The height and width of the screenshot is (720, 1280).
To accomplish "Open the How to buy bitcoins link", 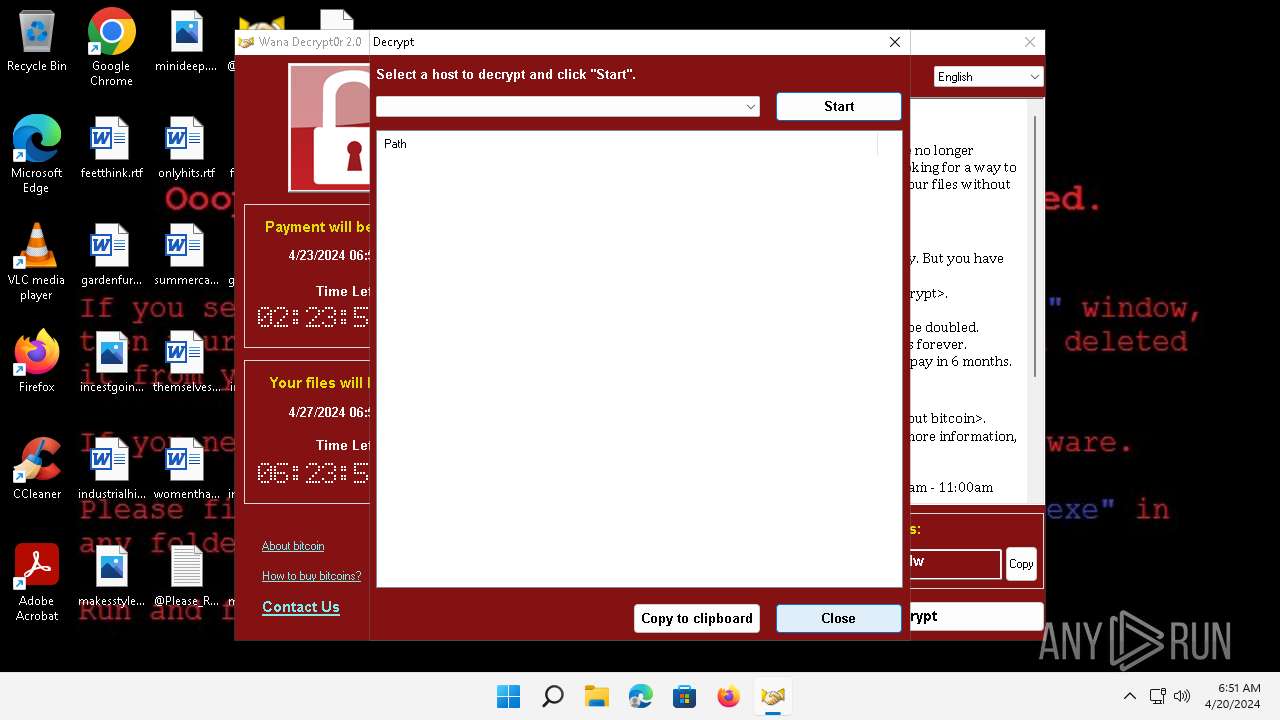I will coord(312,576).
